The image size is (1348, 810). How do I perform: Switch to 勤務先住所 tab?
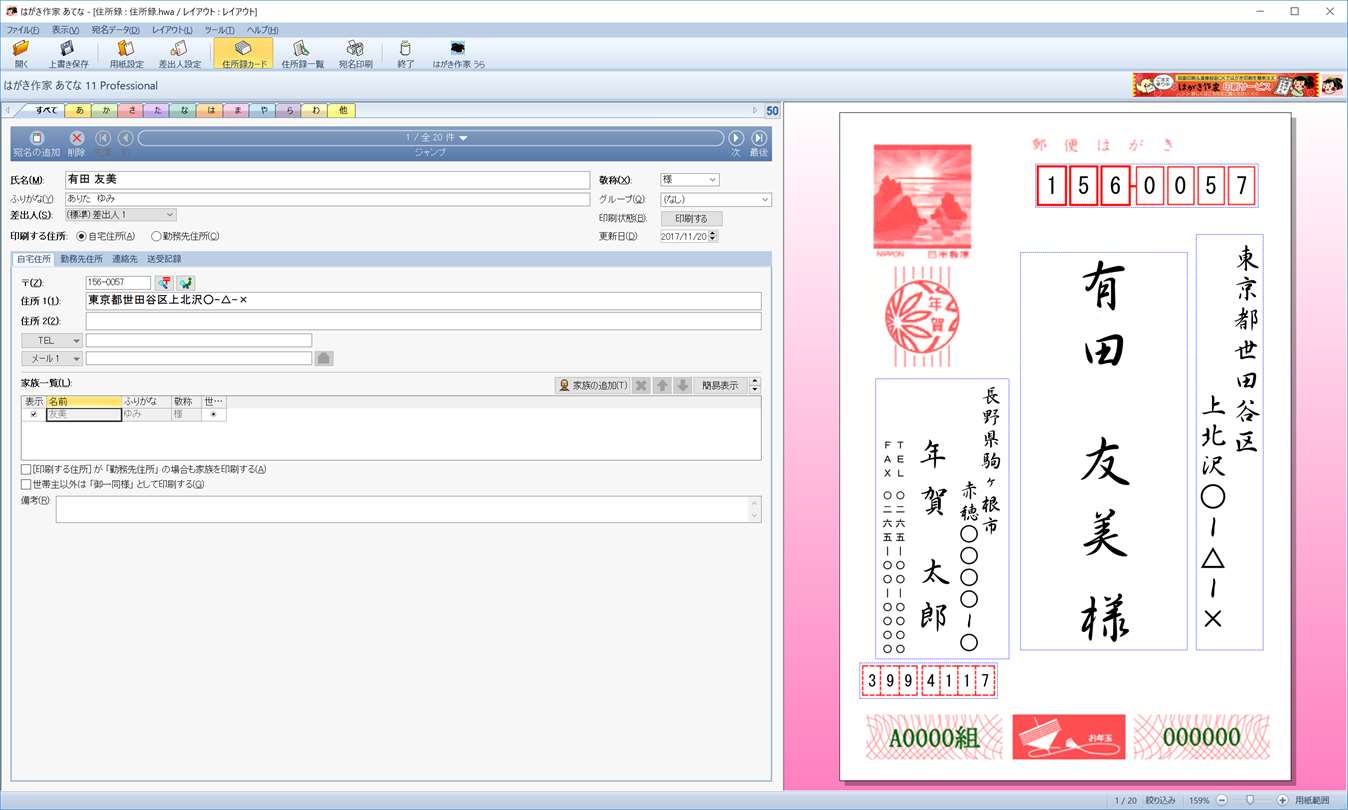(81, 259)
